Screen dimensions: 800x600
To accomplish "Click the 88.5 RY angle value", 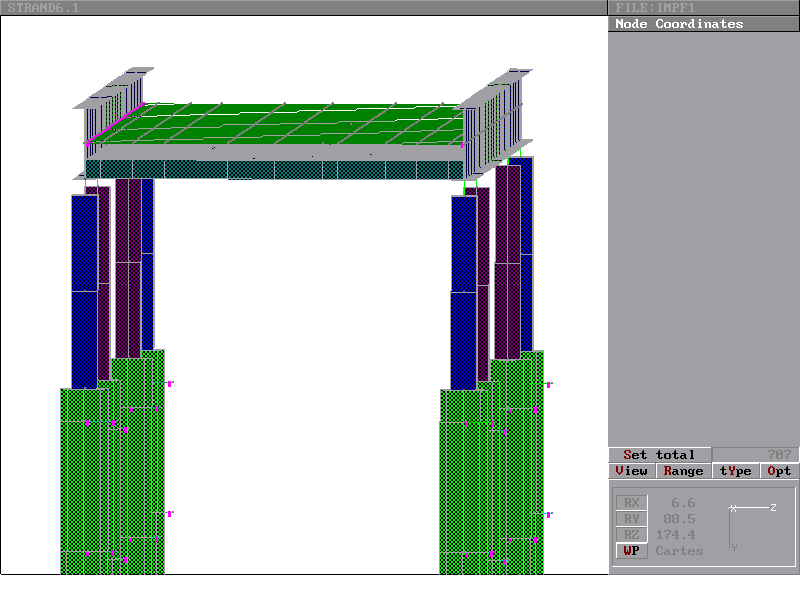I will coord(679,519).
